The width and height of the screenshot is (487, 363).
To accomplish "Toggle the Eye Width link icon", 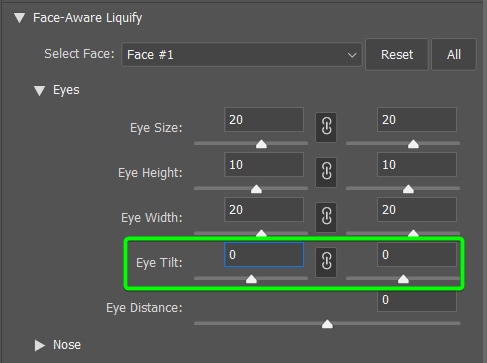I will 326,217.
